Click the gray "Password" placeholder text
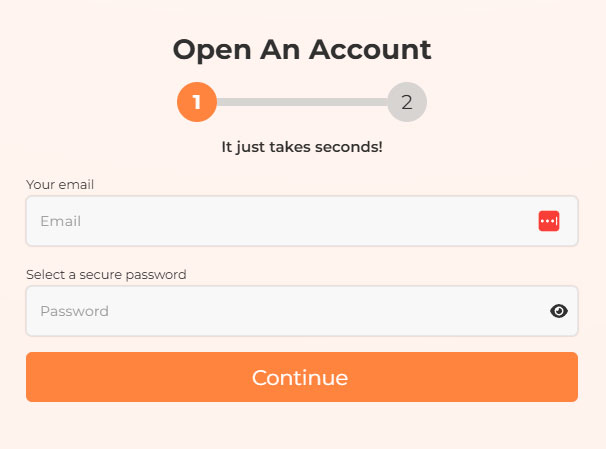 pos(74,311)
